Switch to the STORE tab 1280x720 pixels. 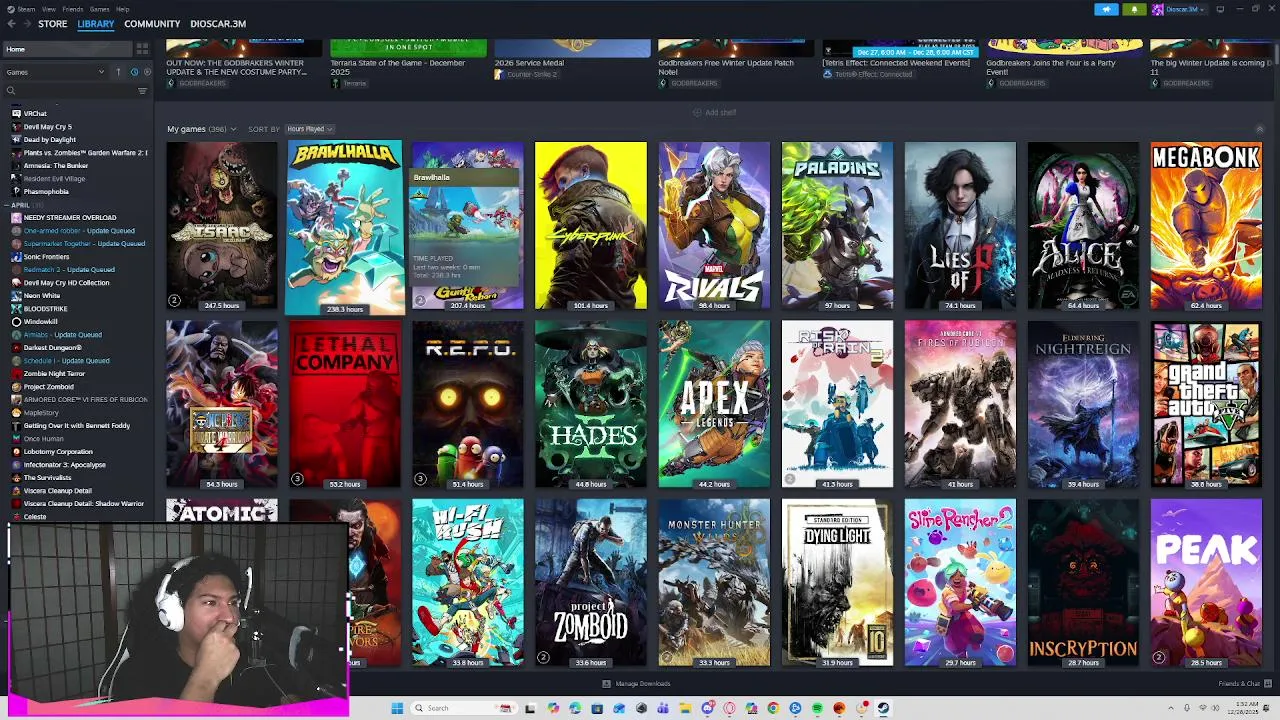tap(53, 24)
